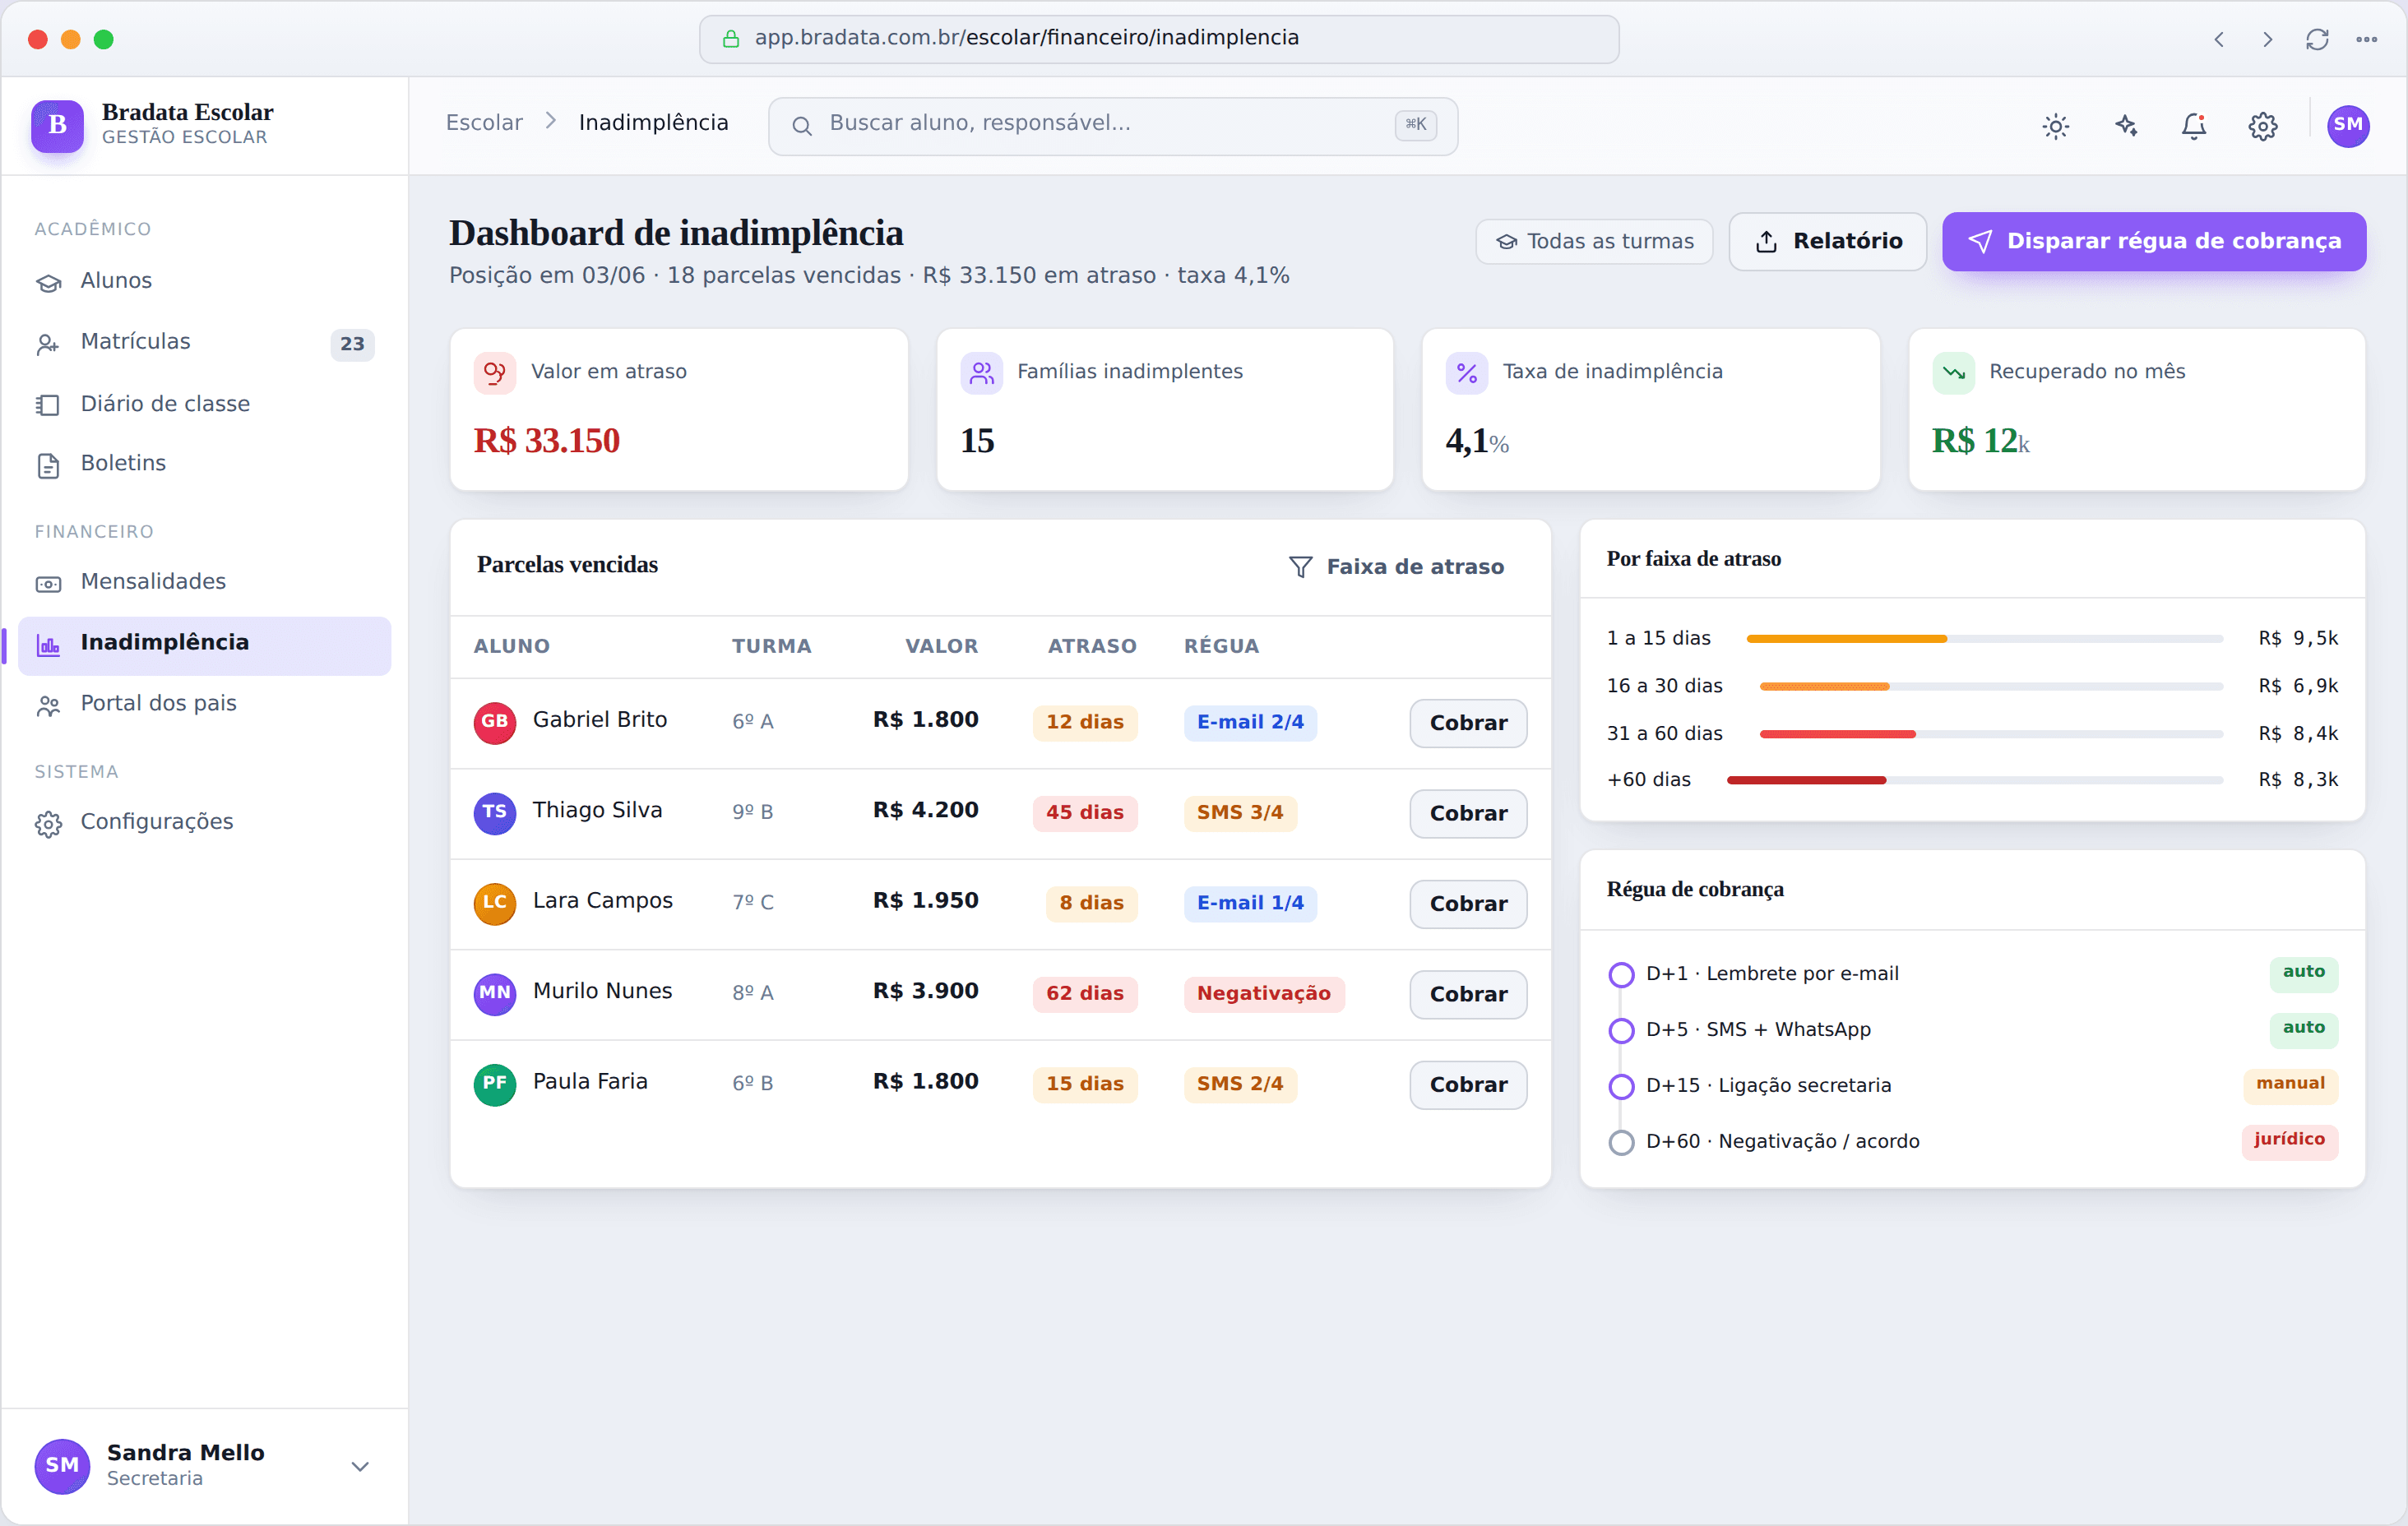Viewport: 2408px width, 1526px height.
Task: Open settings gear in top bar
Action: [2263, 126]
